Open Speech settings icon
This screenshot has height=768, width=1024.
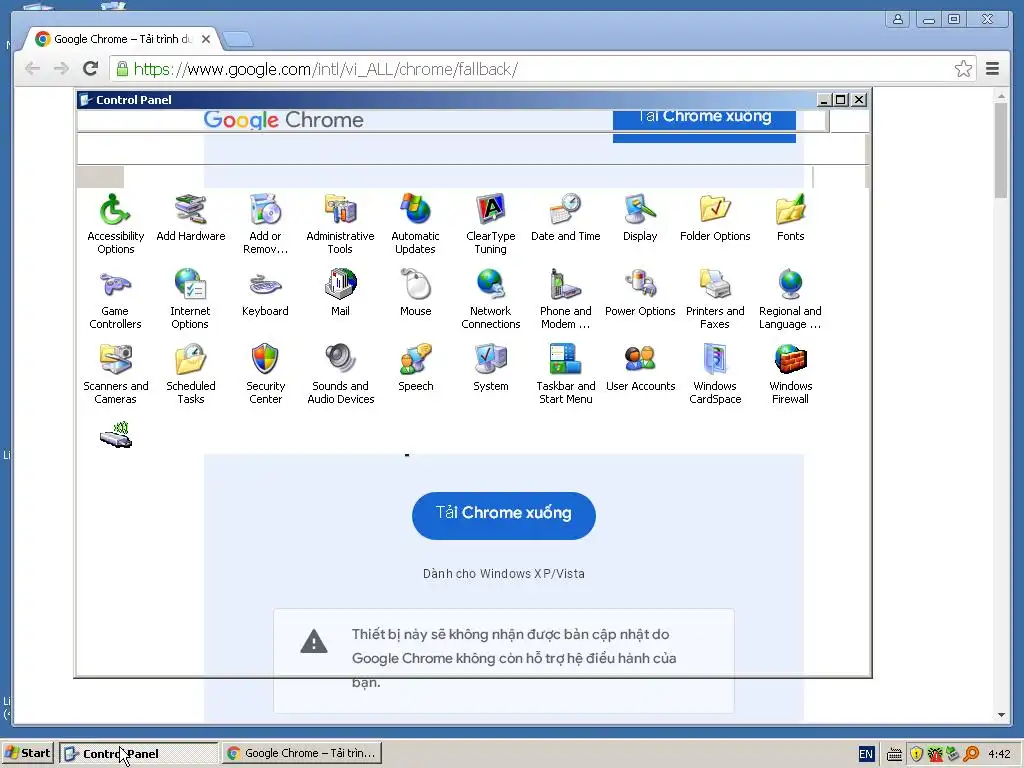tap(415, 368)
